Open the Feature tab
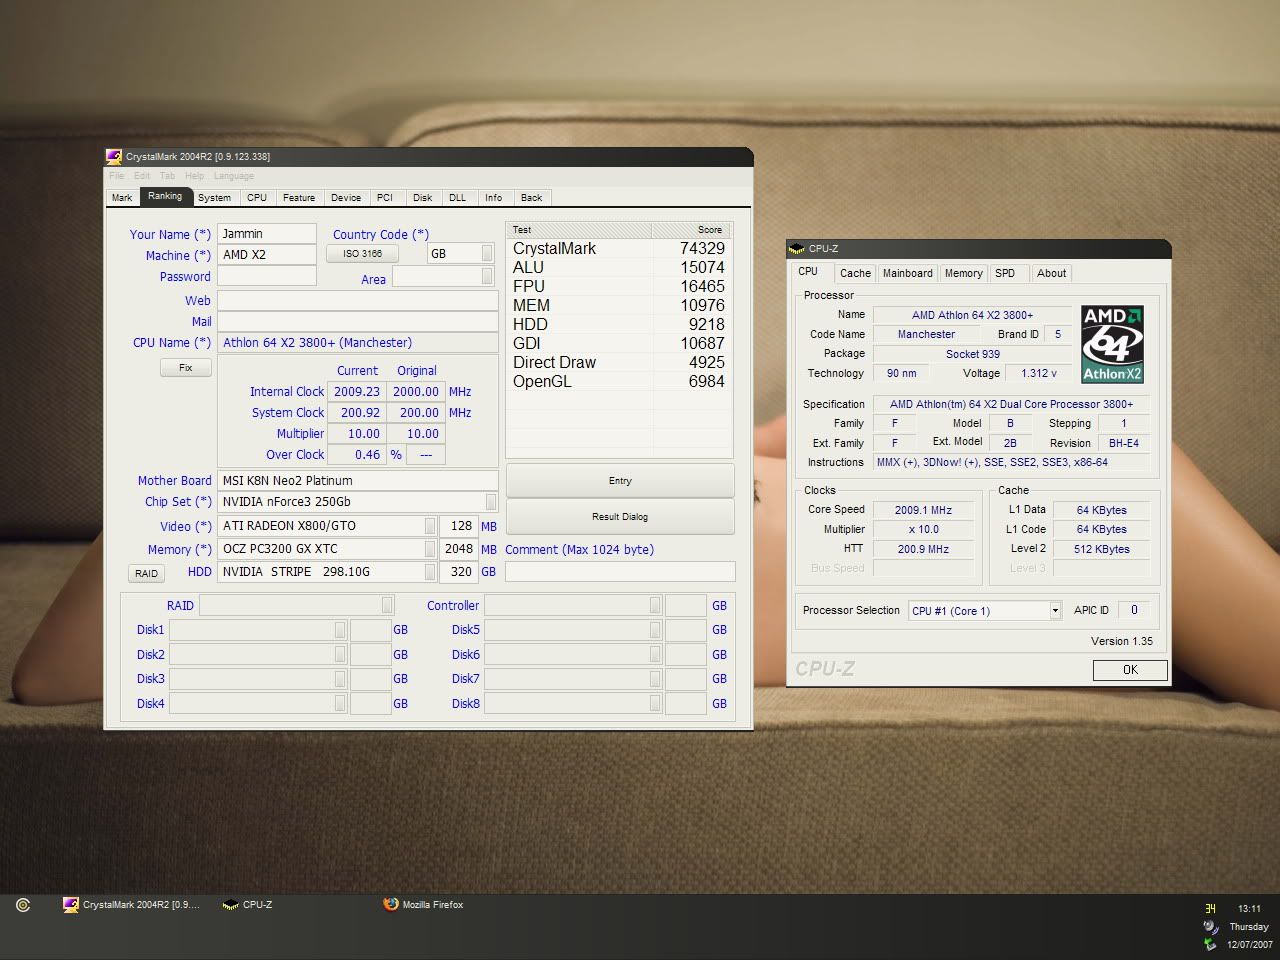The height and width of the screenshot is (960, 1280). coord(298,198)
